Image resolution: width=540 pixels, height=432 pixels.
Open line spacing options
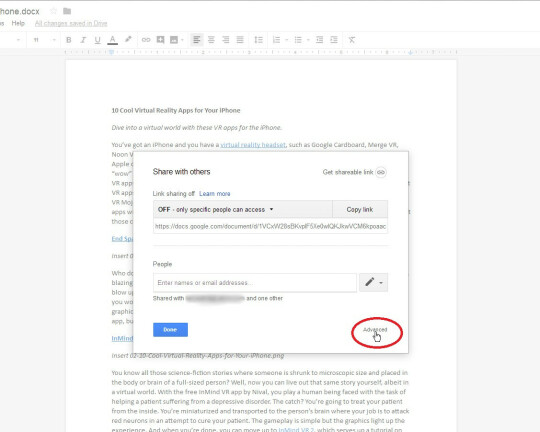click(x=258, y=40)
